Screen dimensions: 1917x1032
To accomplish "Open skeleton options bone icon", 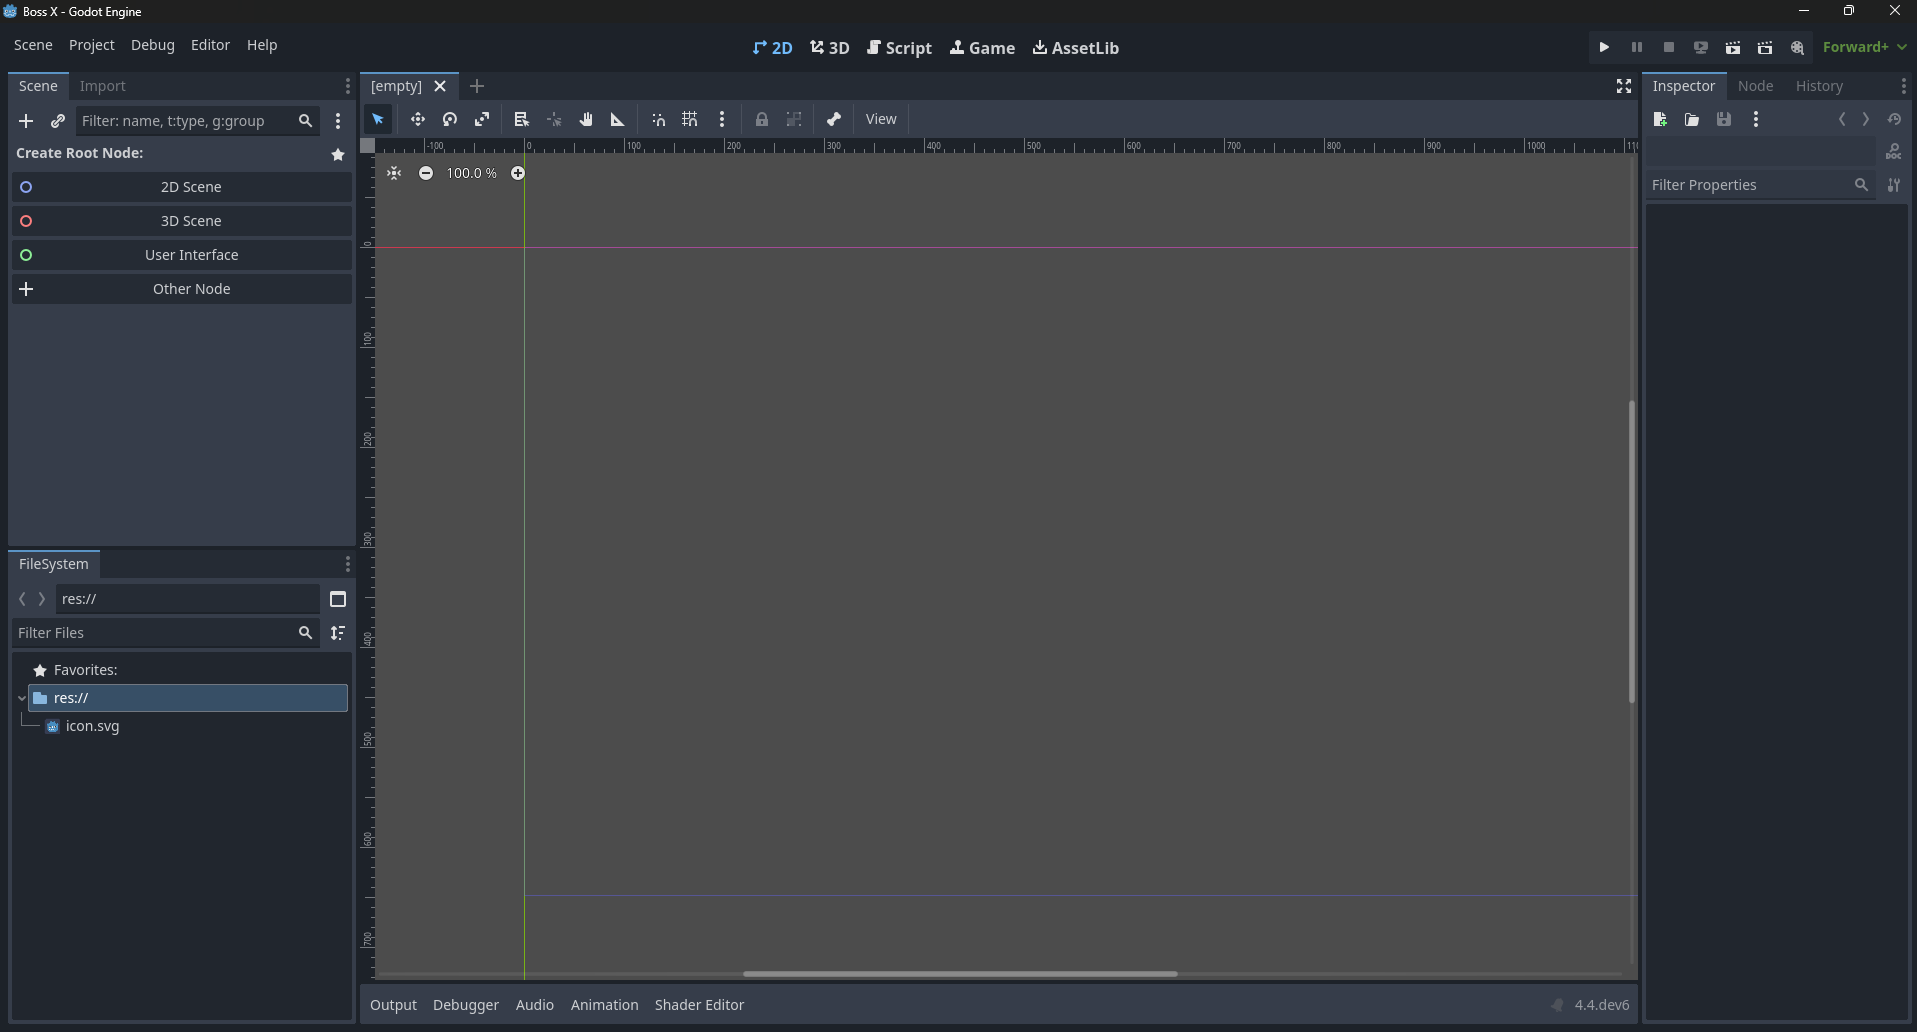I will point(834,119).
